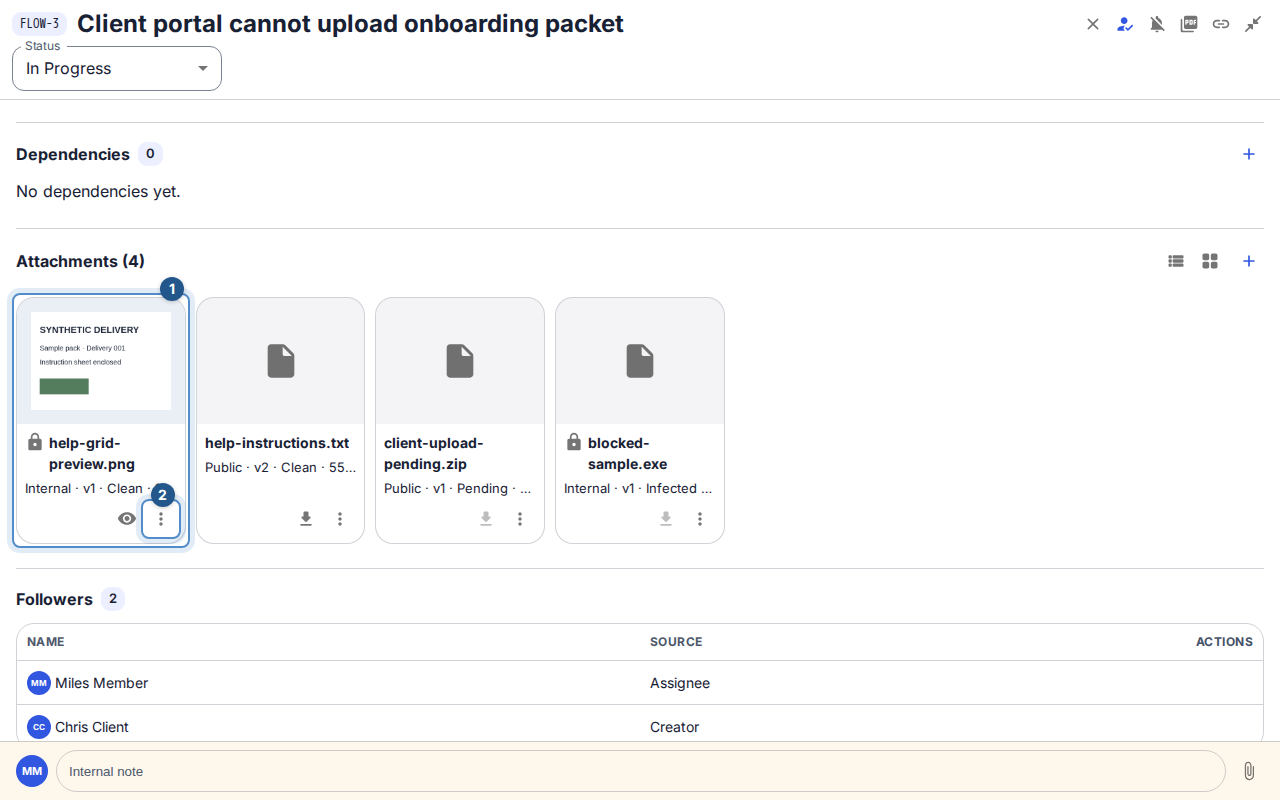Click the client-upload-pending.zip file placeholder
The height and width of the screenshot is (800, 1280).
[460, 361]
